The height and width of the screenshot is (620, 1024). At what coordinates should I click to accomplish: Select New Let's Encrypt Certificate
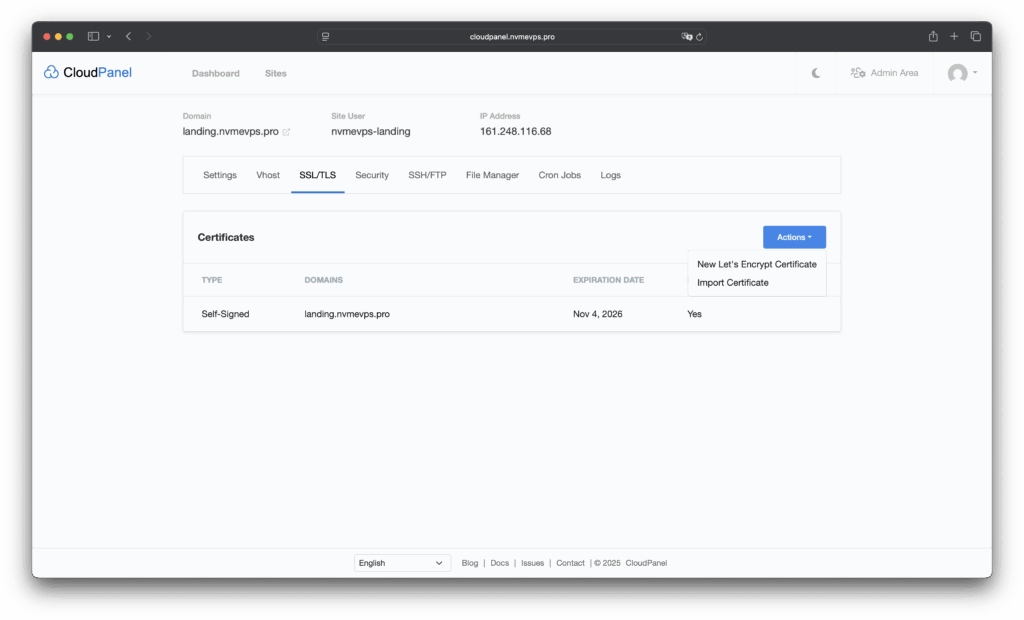[x=756, y=264]
